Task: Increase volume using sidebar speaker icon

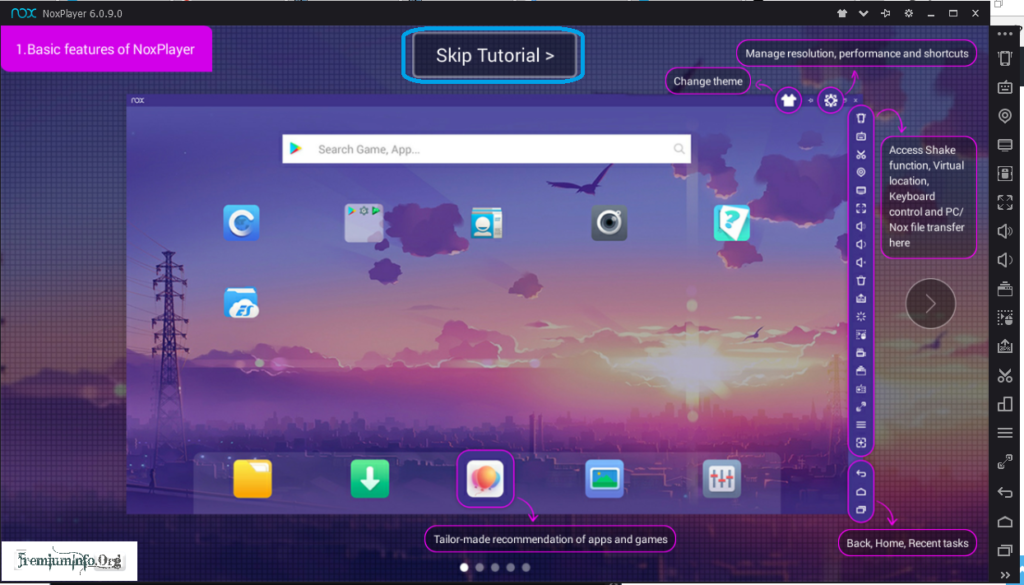Action: (x=1004, y=230)
